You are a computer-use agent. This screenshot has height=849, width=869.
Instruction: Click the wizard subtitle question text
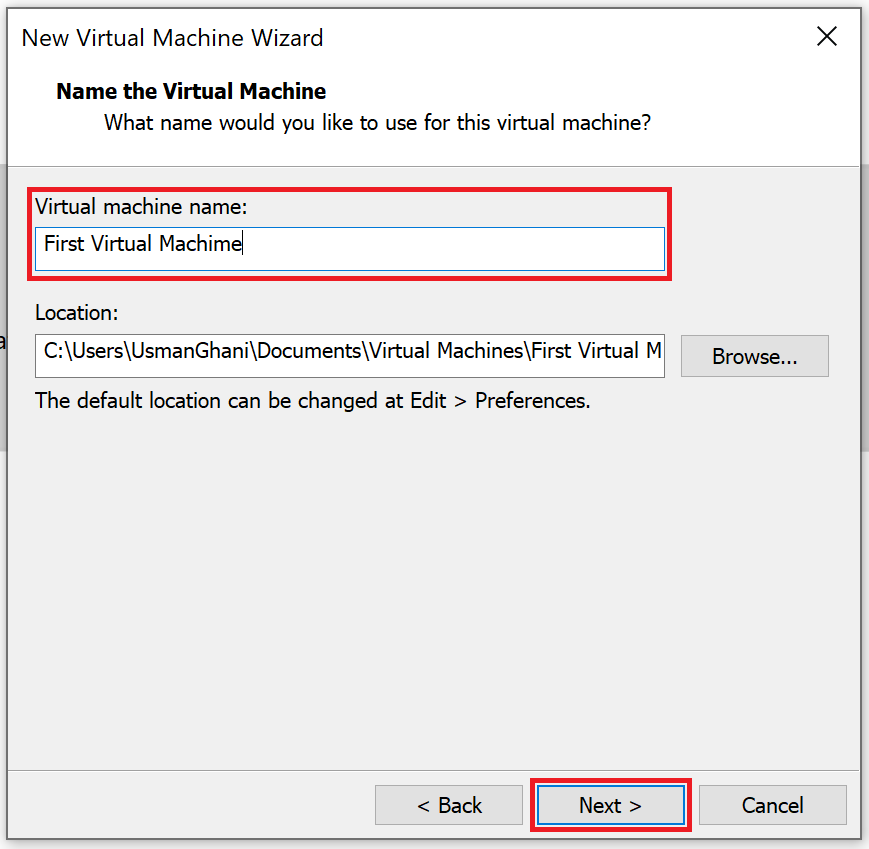(x=375, y=122)
